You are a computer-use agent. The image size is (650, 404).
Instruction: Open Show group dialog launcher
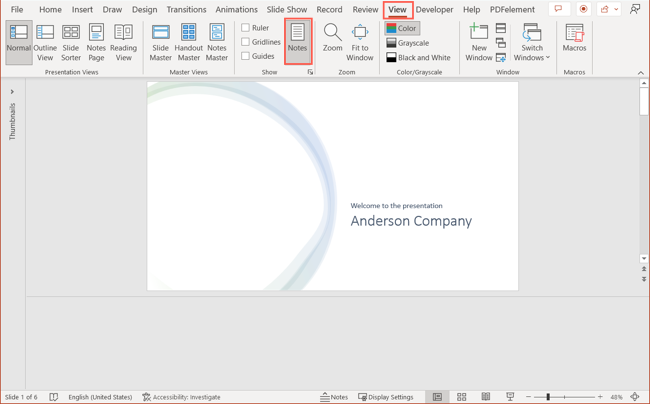coord(310,72)
